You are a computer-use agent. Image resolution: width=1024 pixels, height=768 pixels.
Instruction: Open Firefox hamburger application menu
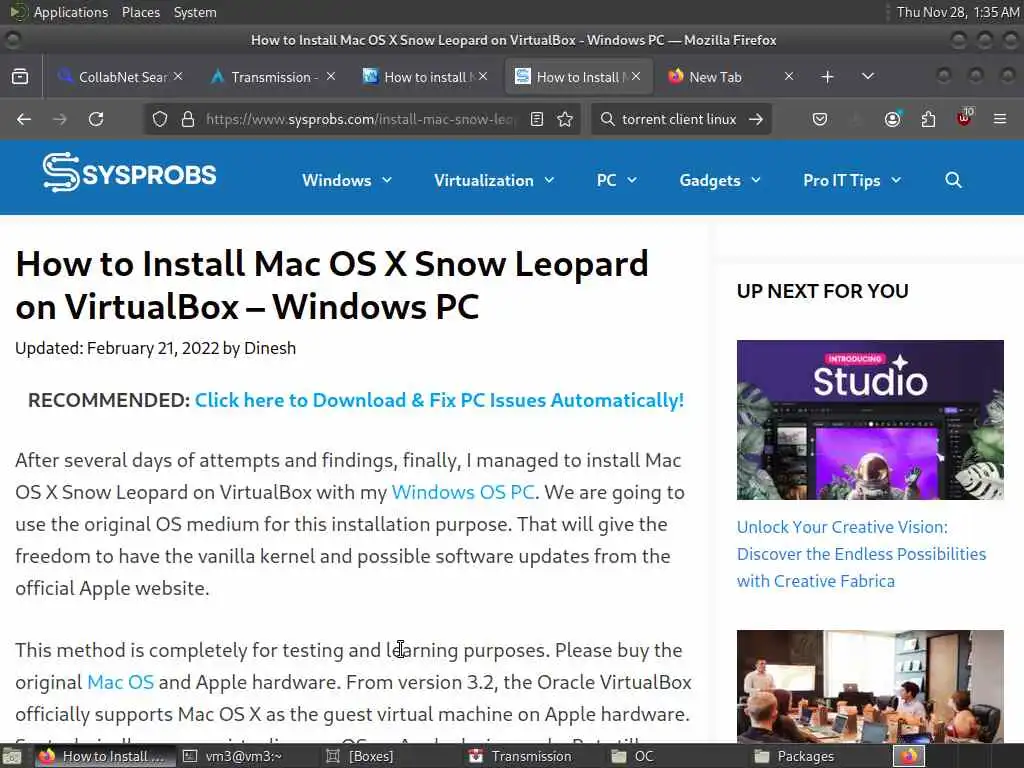pyautogui.click(x=999, y=119)
